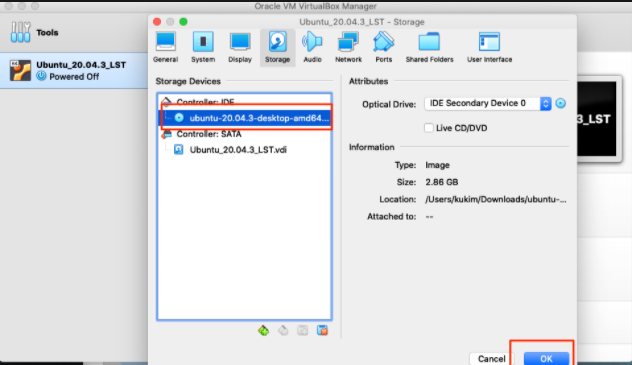The width and height of the screenshot is (632, 365).
Task: Click the Powered Off status text
Action: 74,77
